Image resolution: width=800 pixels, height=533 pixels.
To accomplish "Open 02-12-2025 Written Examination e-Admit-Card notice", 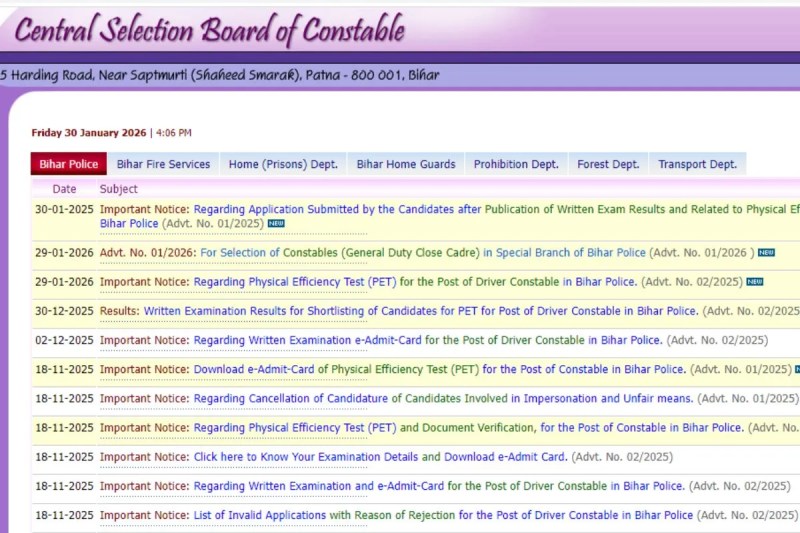I will (428, 340).
